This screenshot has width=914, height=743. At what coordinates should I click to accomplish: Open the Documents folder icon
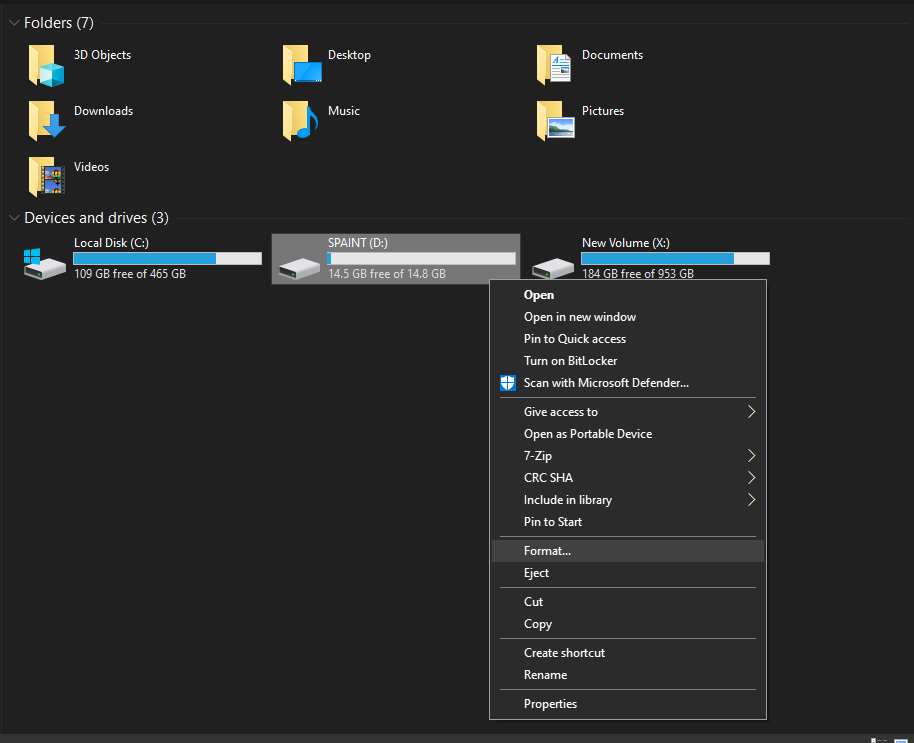tap(554, 65)
